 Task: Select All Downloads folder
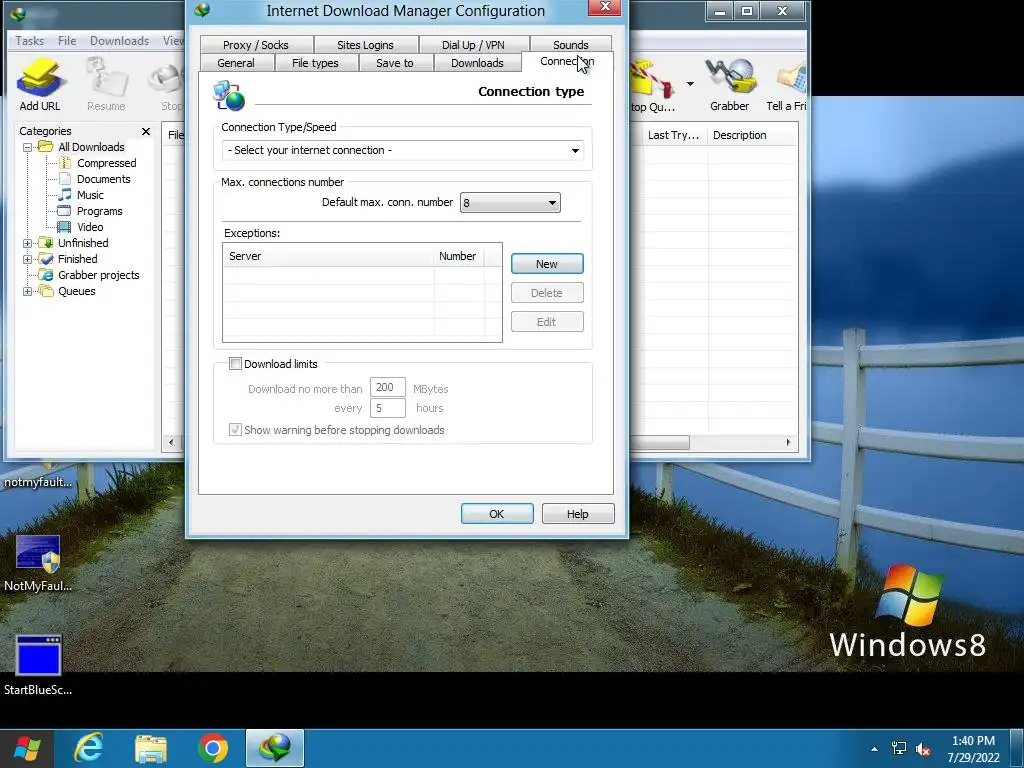coord(82,147)
